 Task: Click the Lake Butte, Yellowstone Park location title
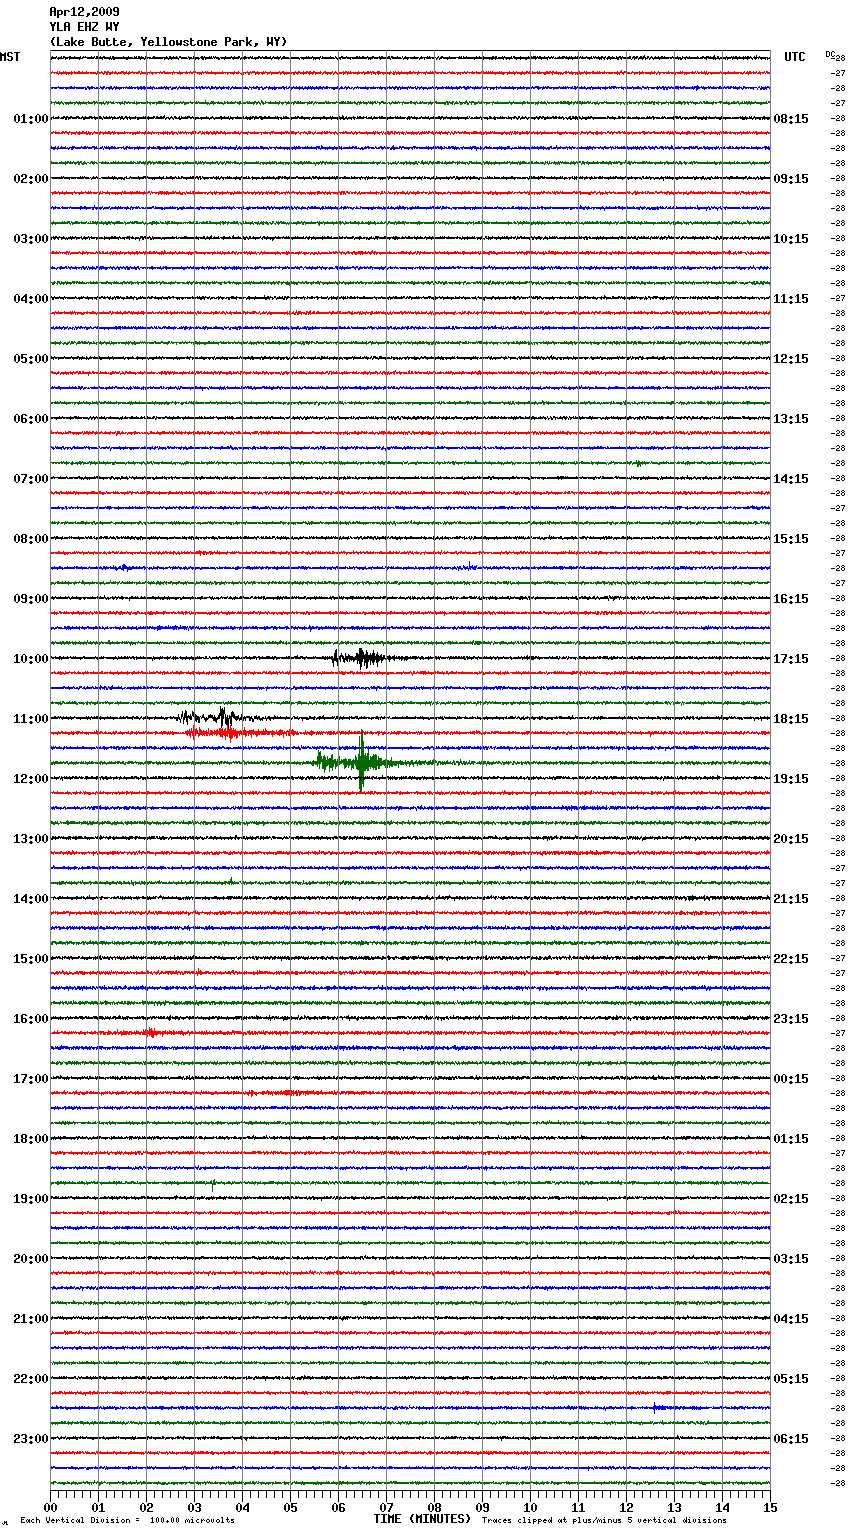[168, 42]
